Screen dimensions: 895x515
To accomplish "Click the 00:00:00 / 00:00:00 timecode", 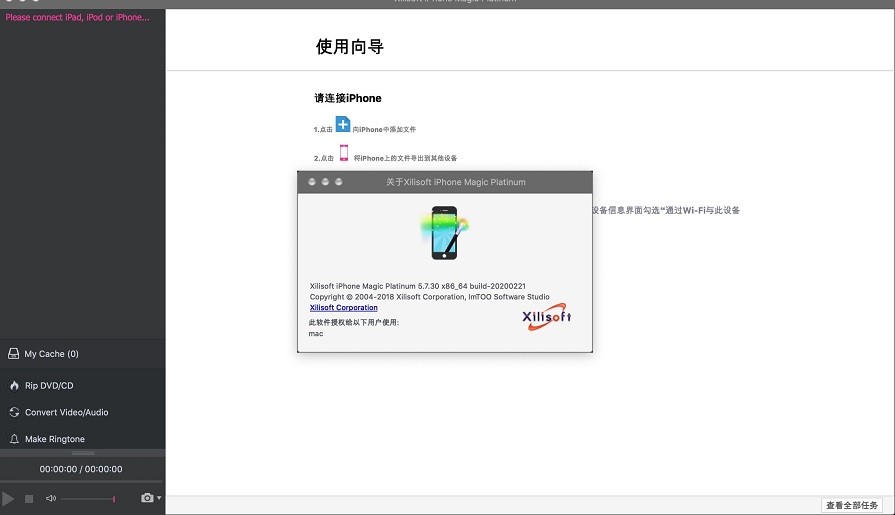I will [81, 469].
